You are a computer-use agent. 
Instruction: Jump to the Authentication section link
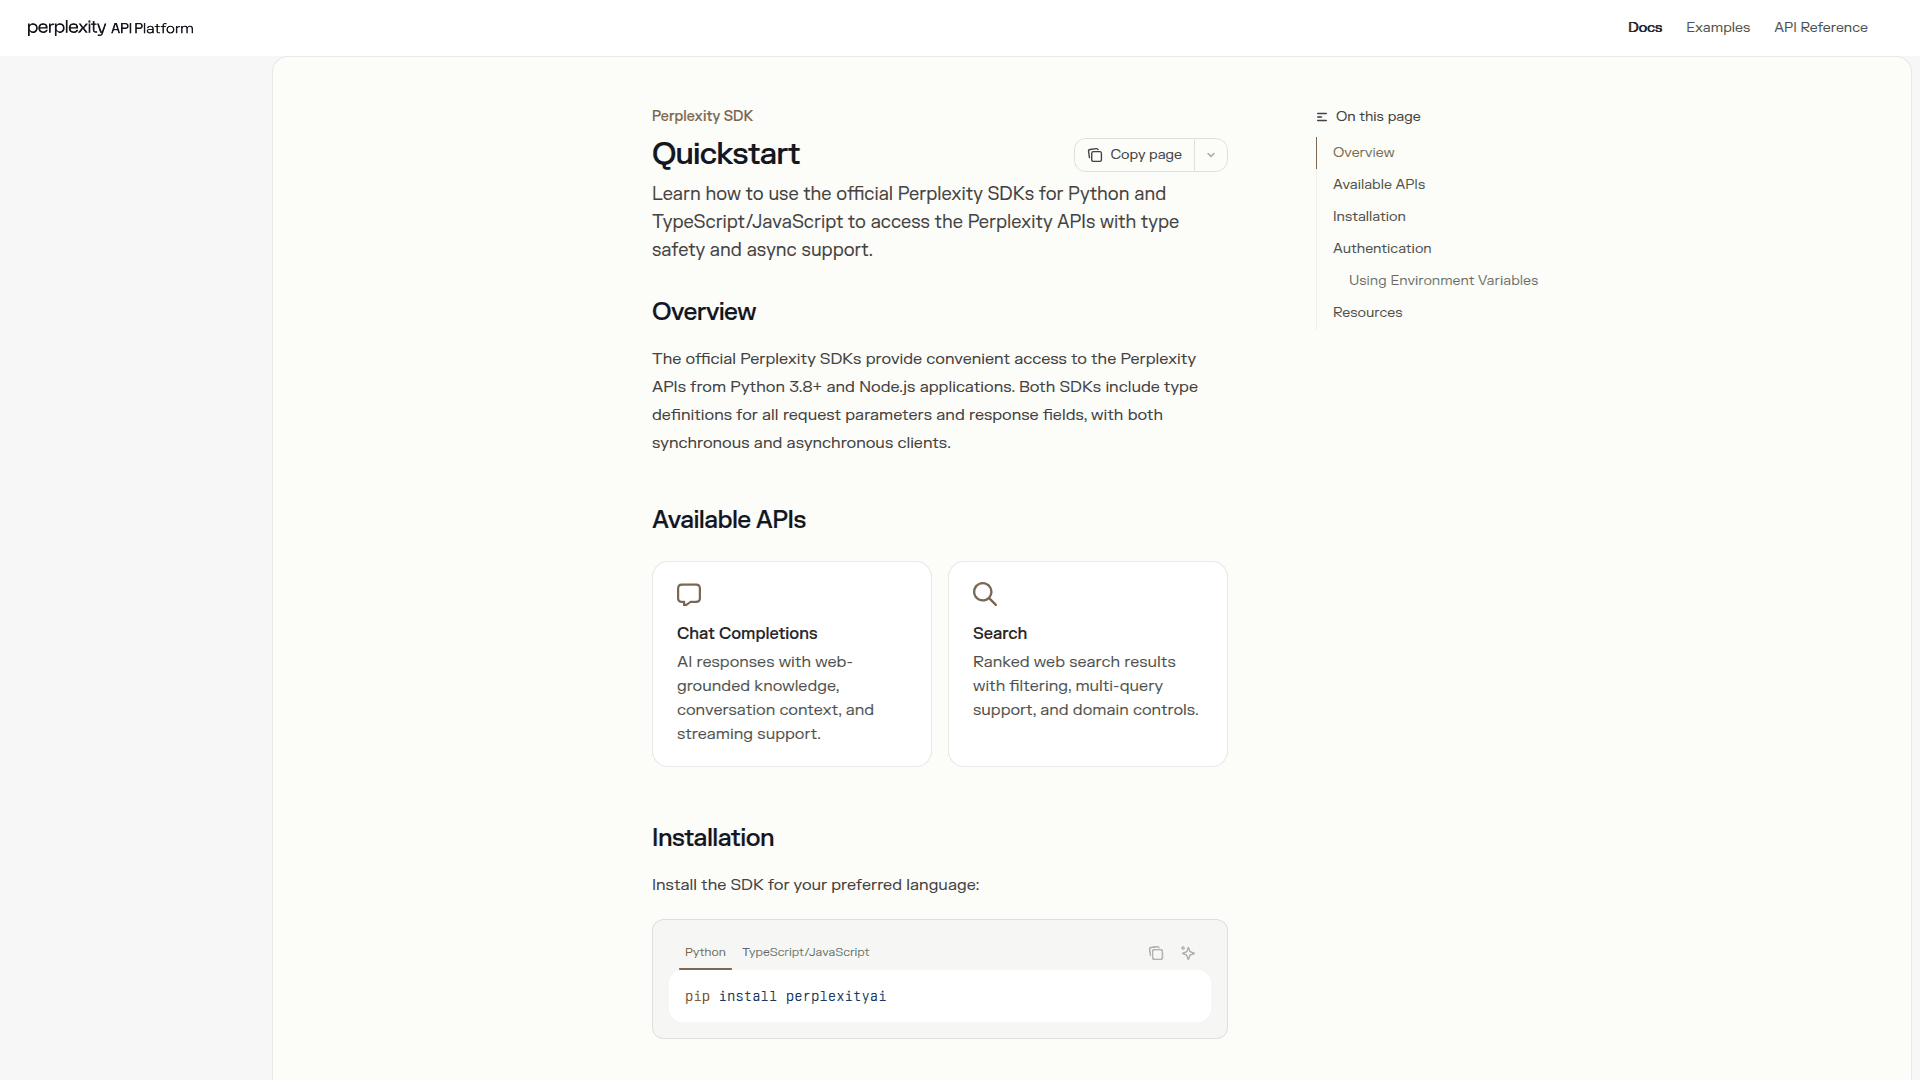click(1382, 248)
